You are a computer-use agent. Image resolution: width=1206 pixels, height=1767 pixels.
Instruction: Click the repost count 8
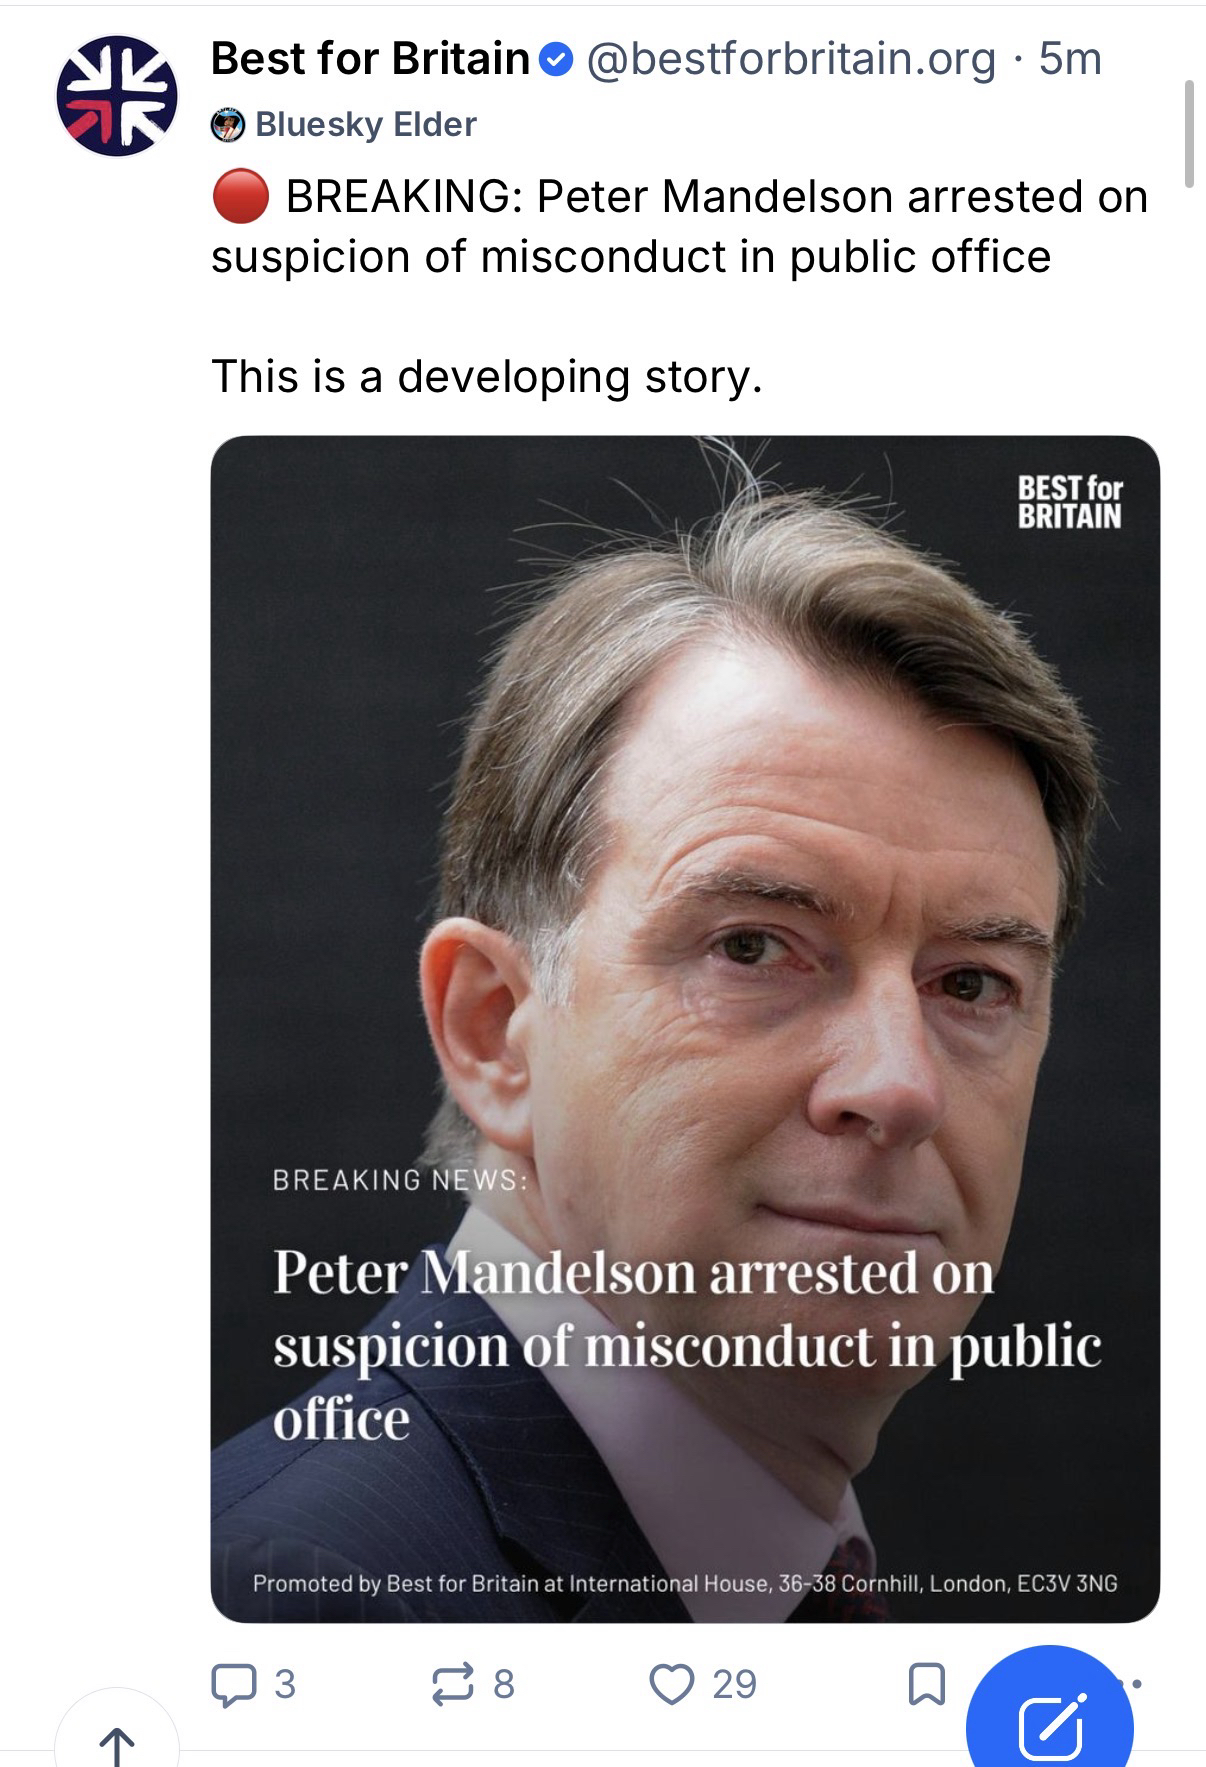[504, 1685]
